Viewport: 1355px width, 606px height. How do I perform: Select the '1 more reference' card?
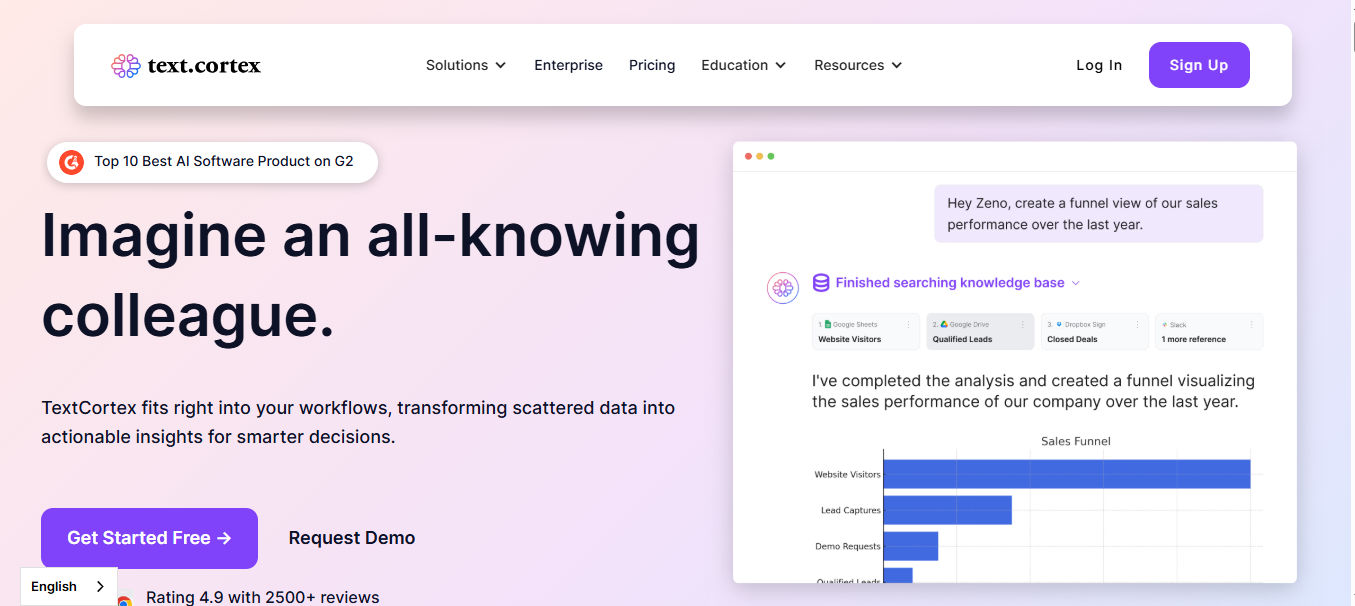pyautogui.click(x=1210, y=332)
